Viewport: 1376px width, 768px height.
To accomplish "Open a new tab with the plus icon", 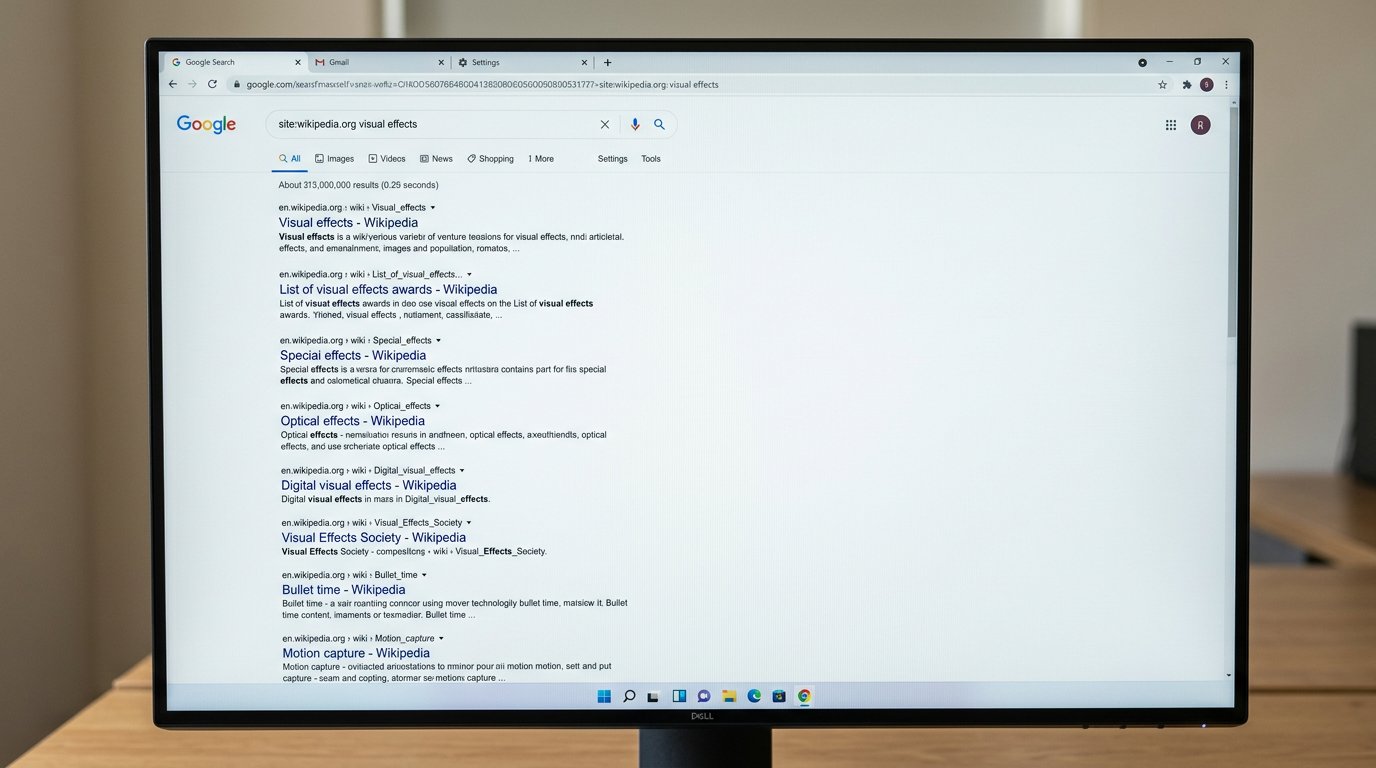I will (607, 62).
